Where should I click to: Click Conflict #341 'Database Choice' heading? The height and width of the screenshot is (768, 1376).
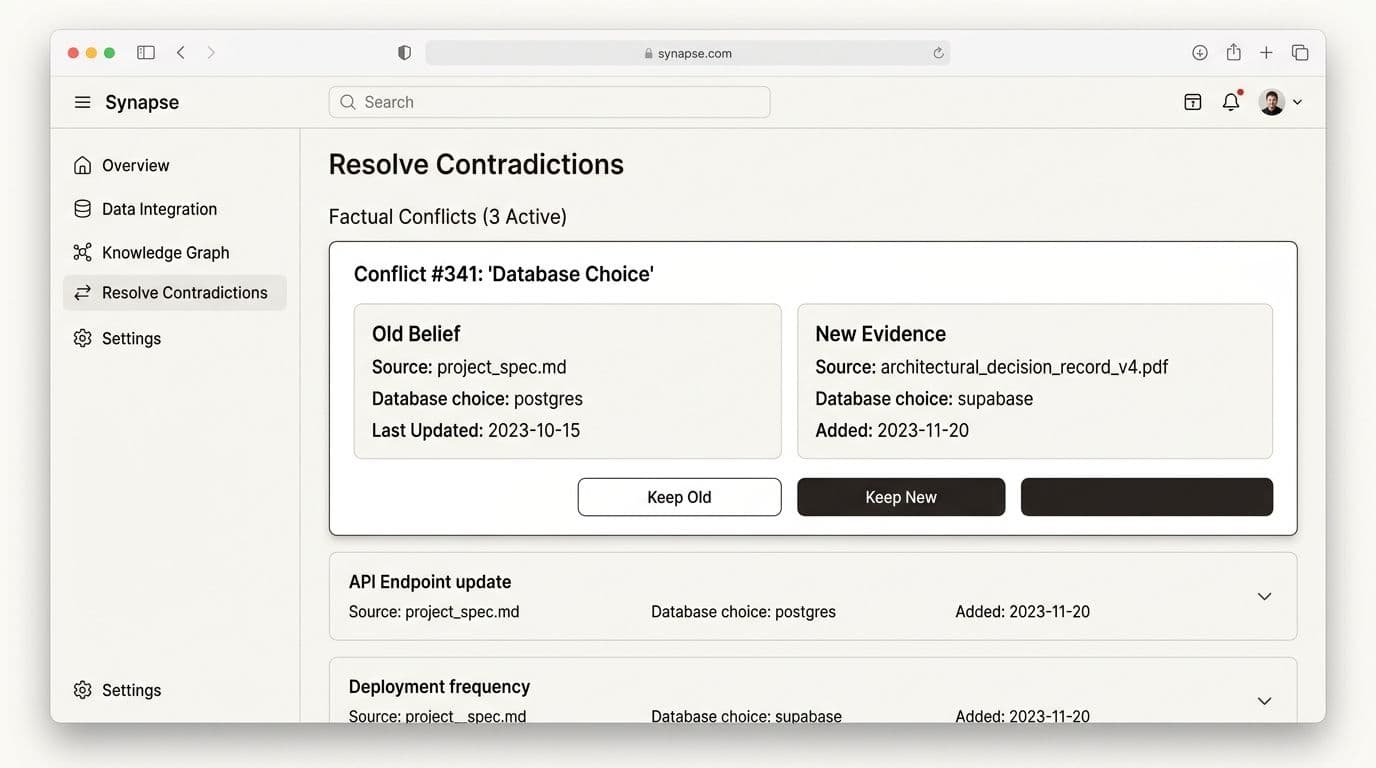click(504, 274)
